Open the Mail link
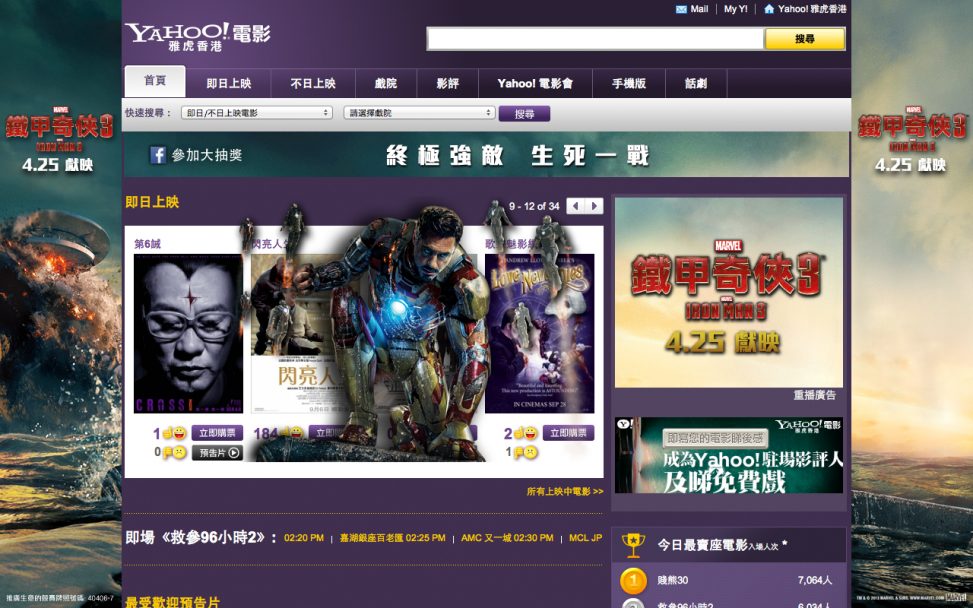 (699, 9)
